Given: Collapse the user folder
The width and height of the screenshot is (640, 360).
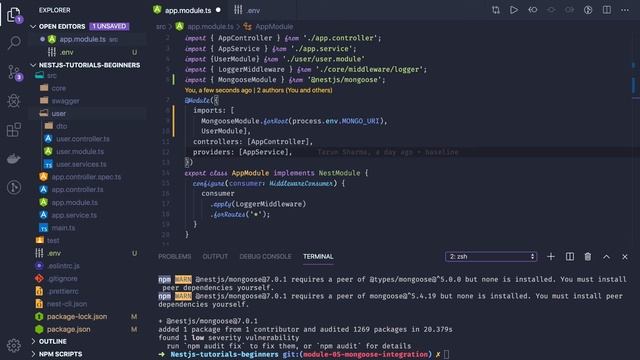Looking at the screenshot, I should (x=58, y=113).
